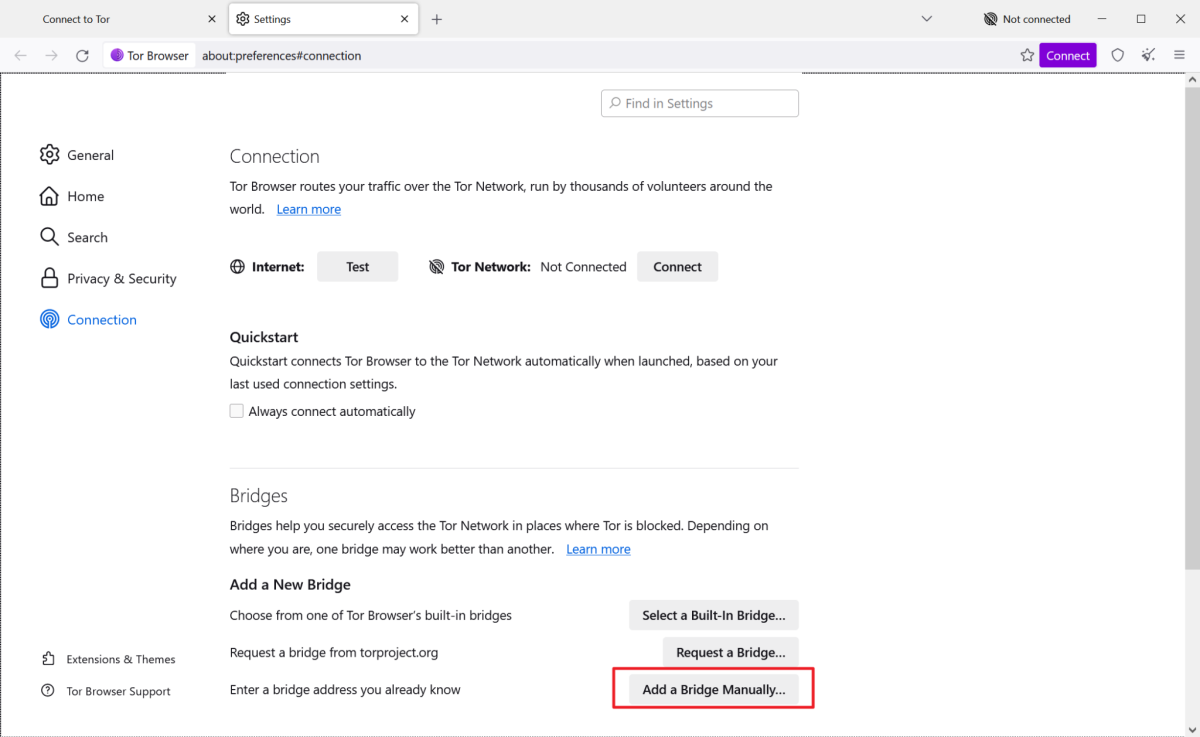Click the back navigation arrow
Image resolution: width=1200 pixels, height=737 pixels.
click(x=21, y=56)
